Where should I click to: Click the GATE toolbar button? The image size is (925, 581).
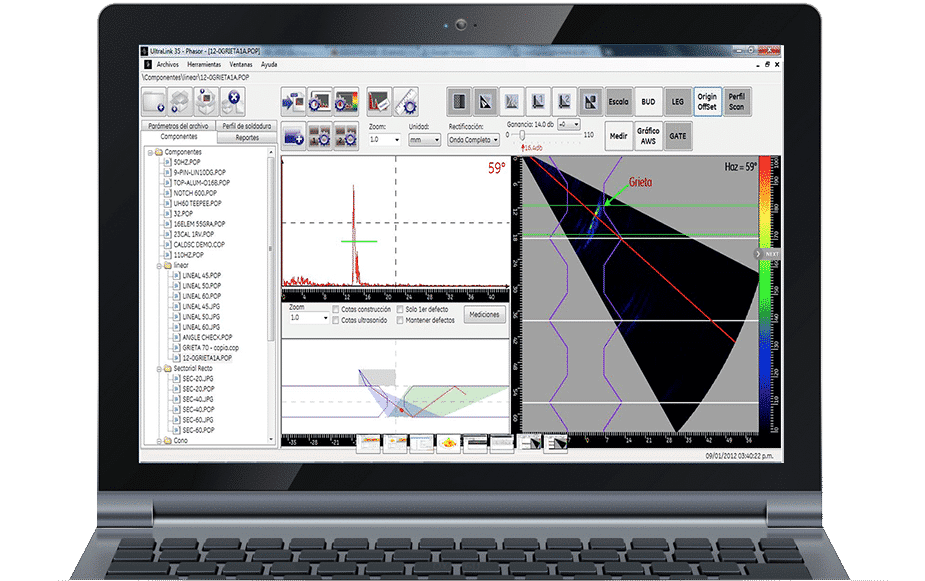[678, 136]
